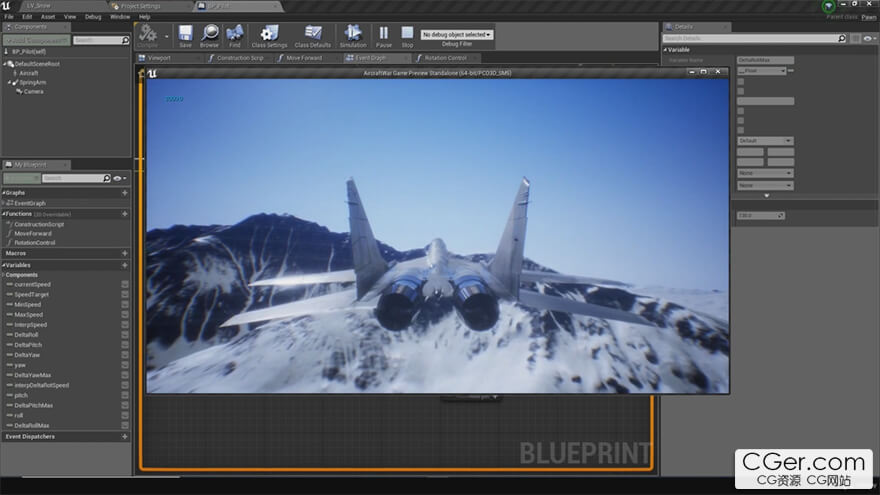The height and width of the screenshot is (495, 880).
Task: Click the Browse magnifier icon
Action: pyautogui.click(x=210, y=35)
